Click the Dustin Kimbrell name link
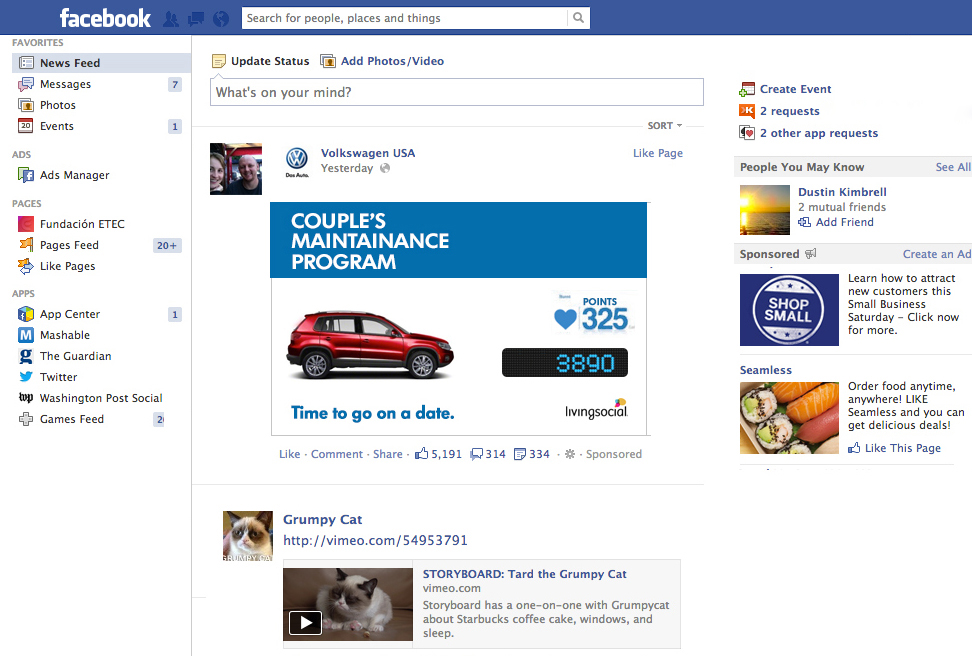This screenshot has width=972, height=656. [x=842, y=192]
